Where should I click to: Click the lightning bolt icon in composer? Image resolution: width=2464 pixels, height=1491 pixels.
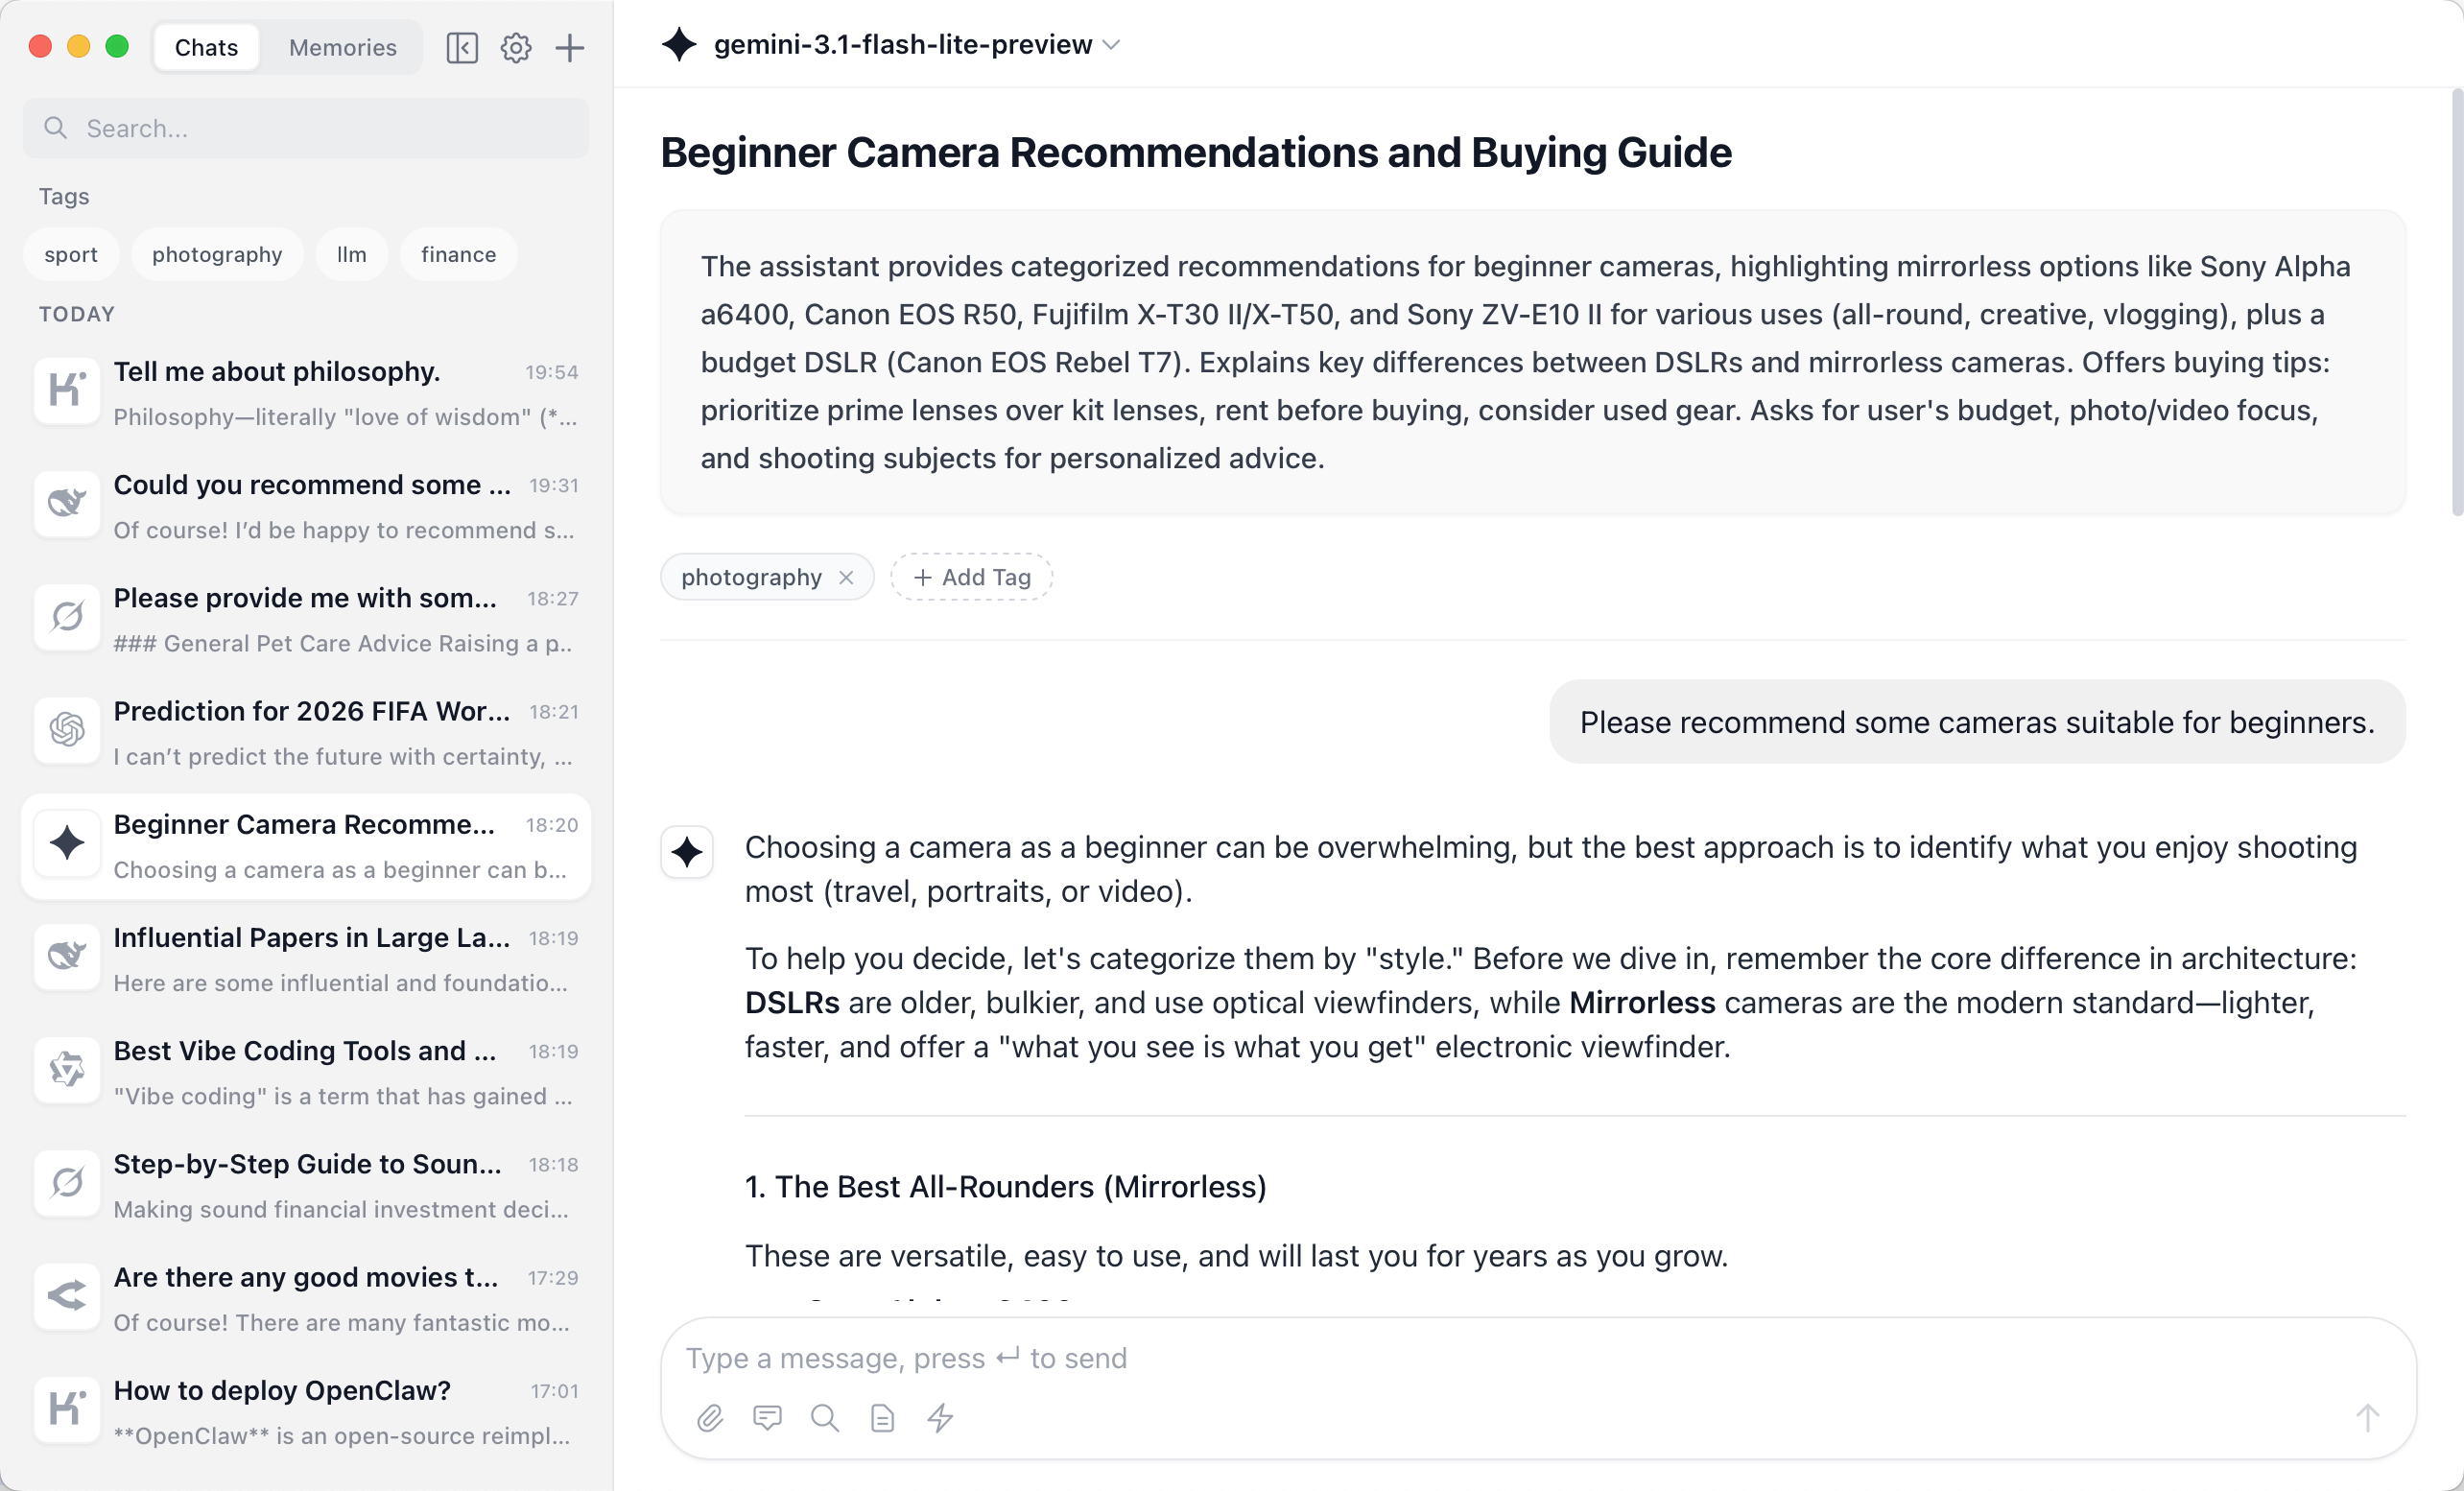click(x=940, y=1417)
